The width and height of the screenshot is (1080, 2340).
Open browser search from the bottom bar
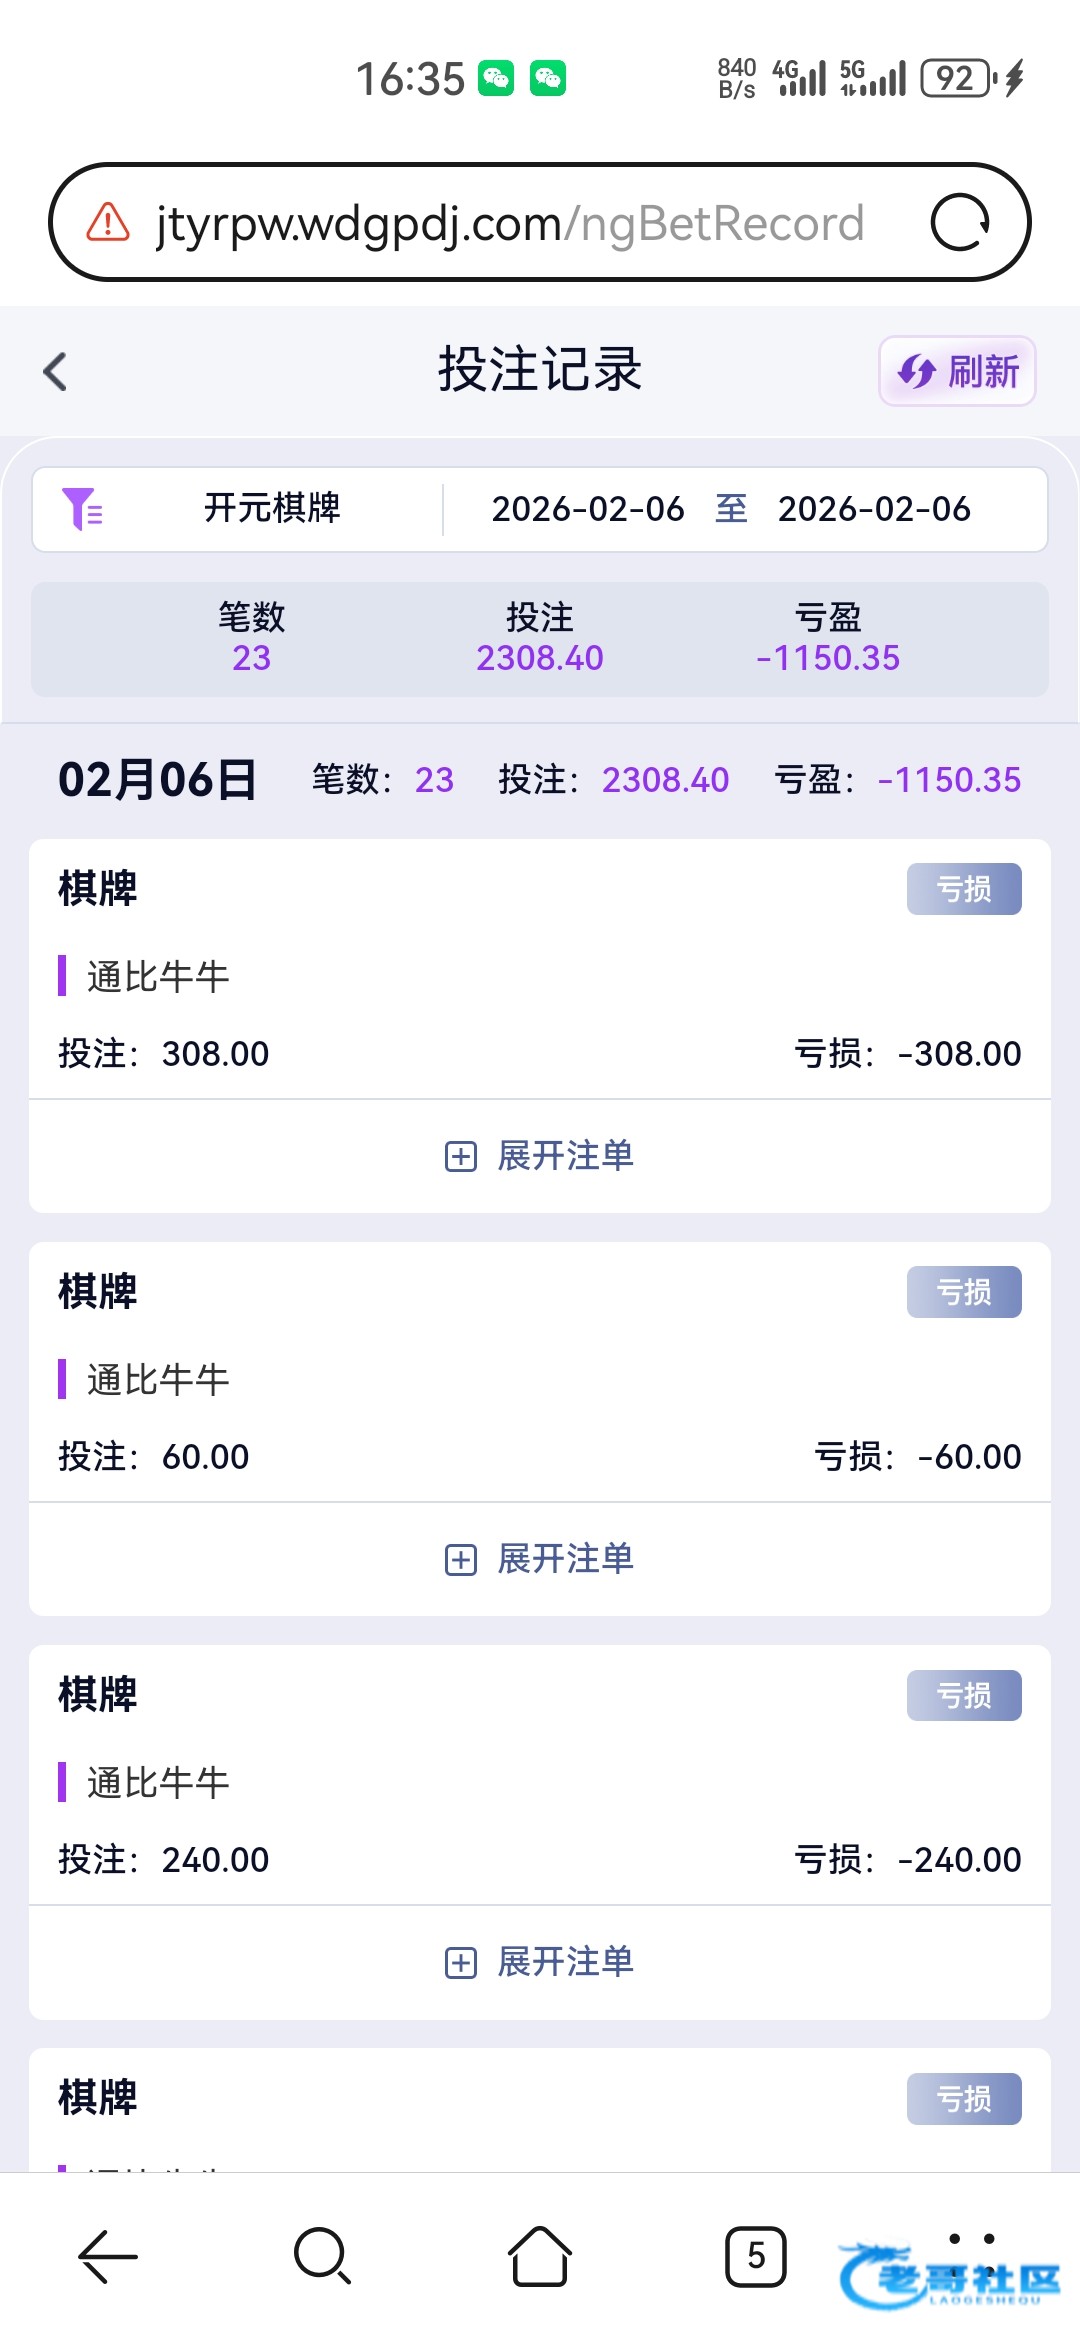[x=322, y=2256]
